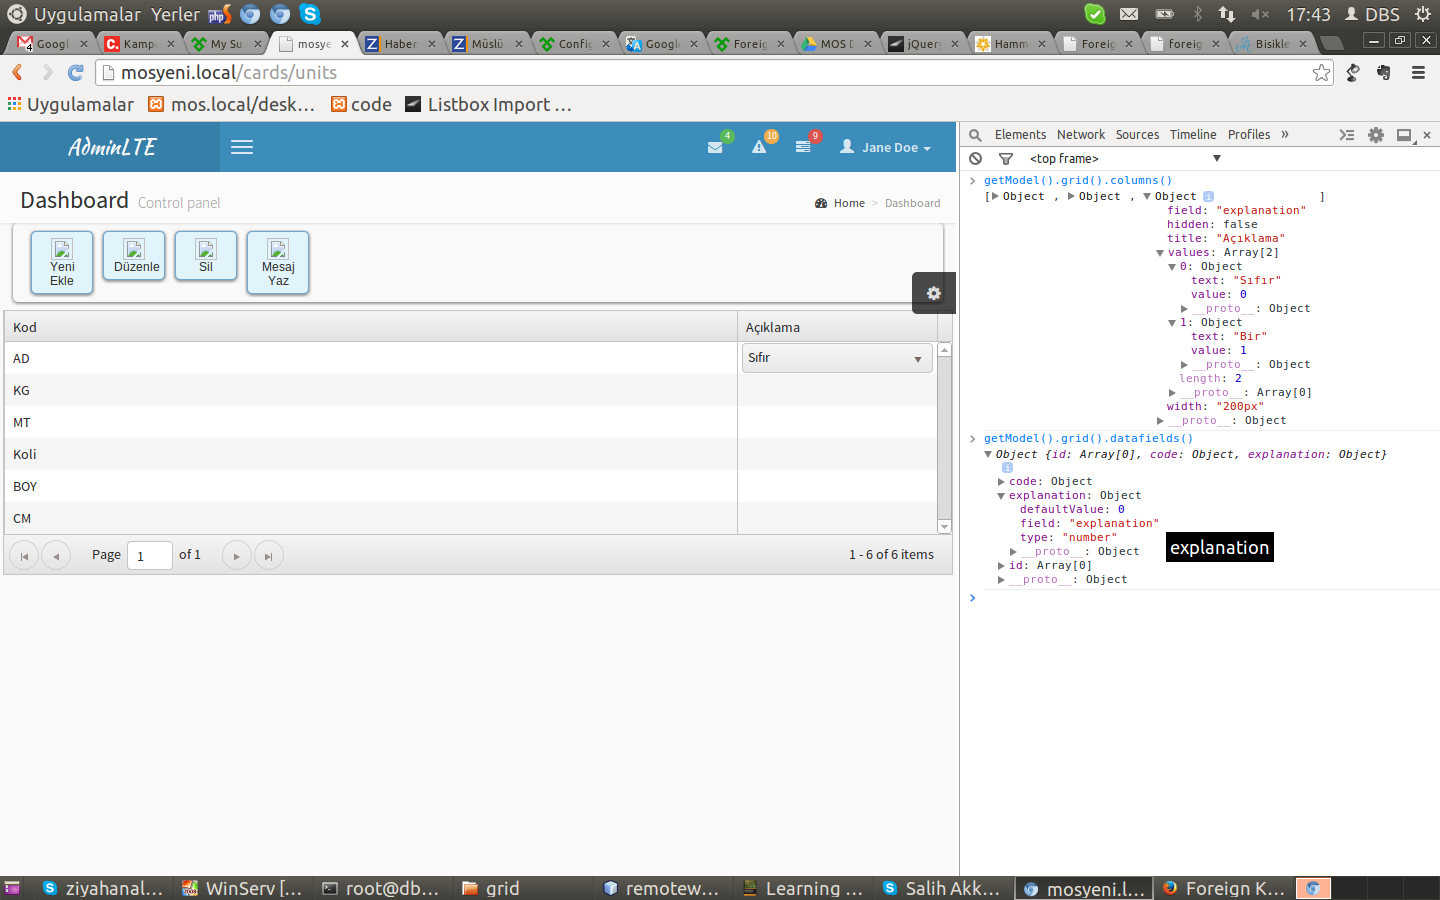Collapse the values: Array[2] node
1440x900 pixels.
click(1160, 253)
